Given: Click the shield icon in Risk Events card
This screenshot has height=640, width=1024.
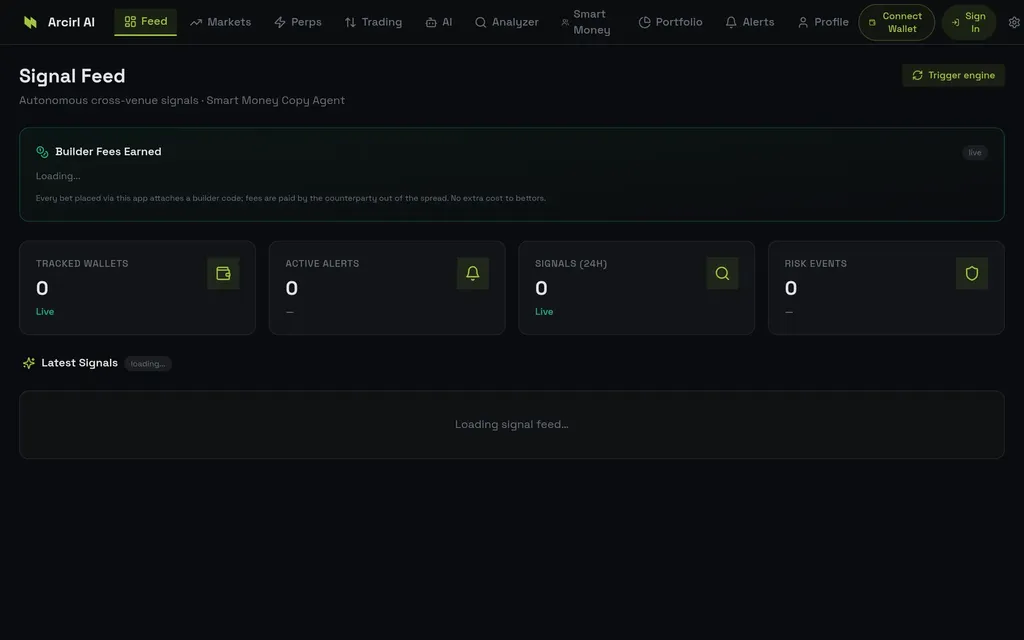Looking at the screenshot, I should pos(972,274).
